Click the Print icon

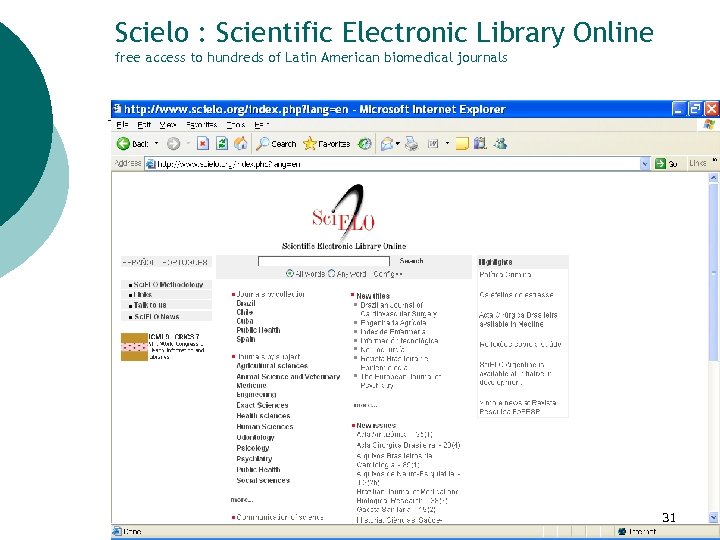coord(412,144)
